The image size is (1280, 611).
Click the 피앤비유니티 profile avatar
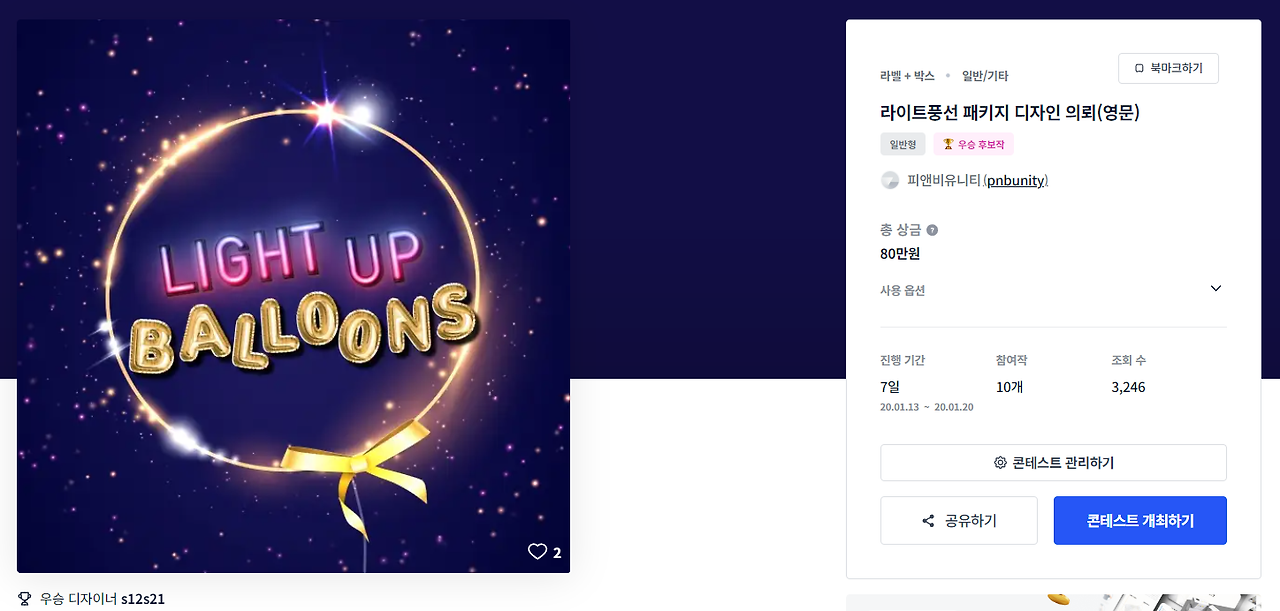(890, 180)
